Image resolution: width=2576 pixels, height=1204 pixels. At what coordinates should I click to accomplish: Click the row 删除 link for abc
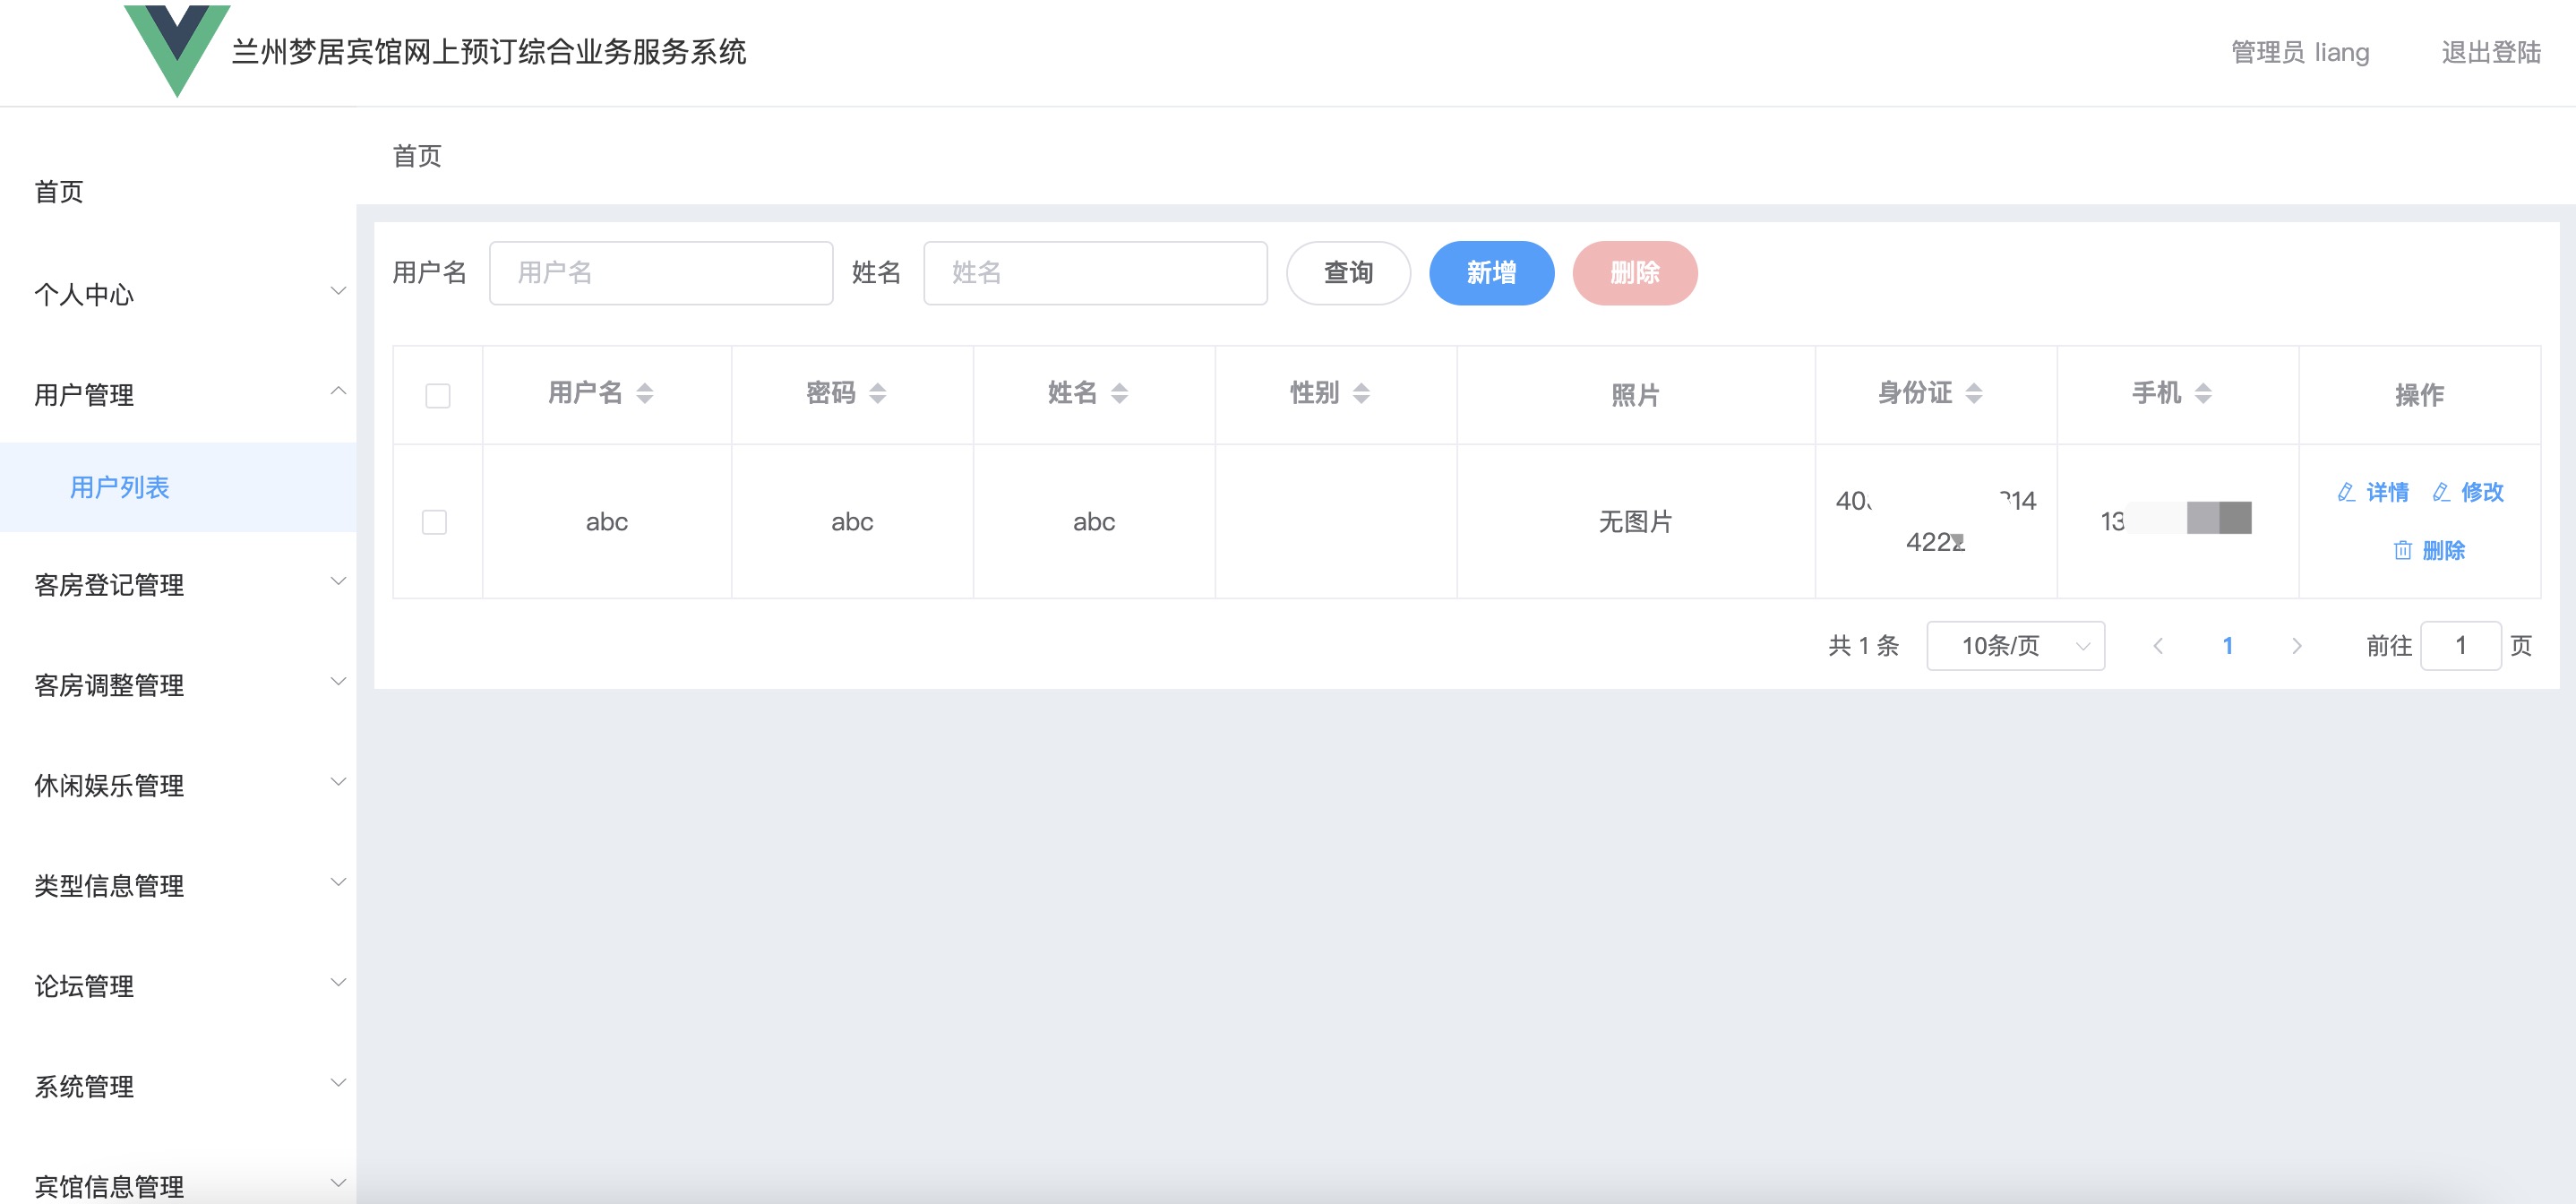click(x=2428, y=550)
